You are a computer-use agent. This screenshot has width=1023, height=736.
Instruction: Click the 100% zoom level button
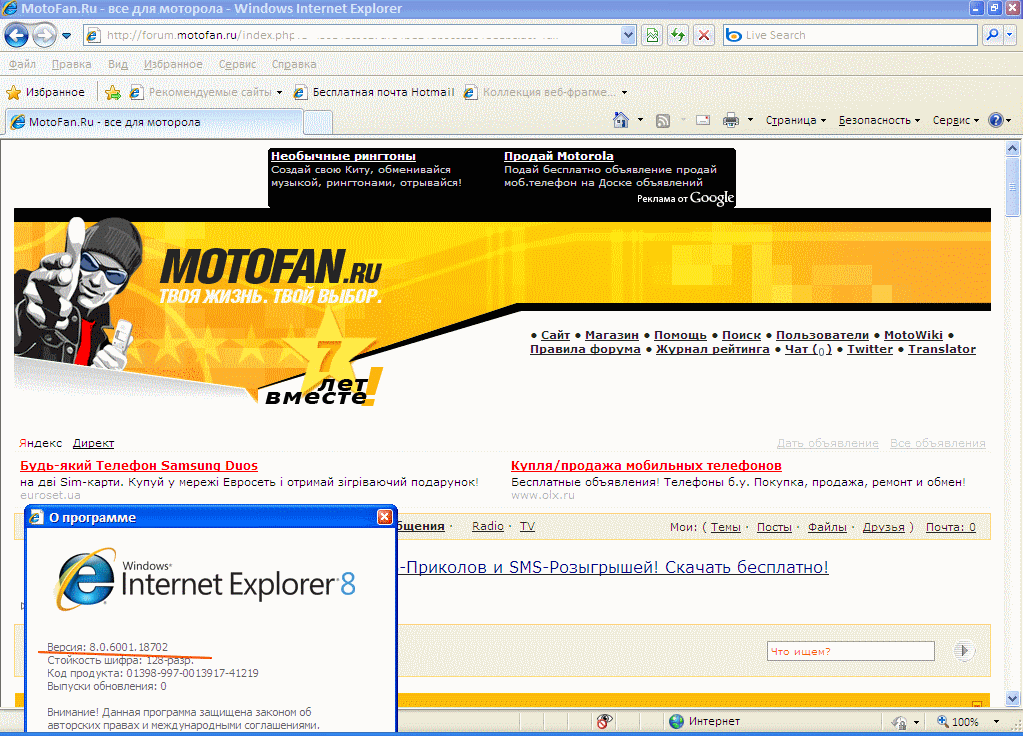[958, 722]
